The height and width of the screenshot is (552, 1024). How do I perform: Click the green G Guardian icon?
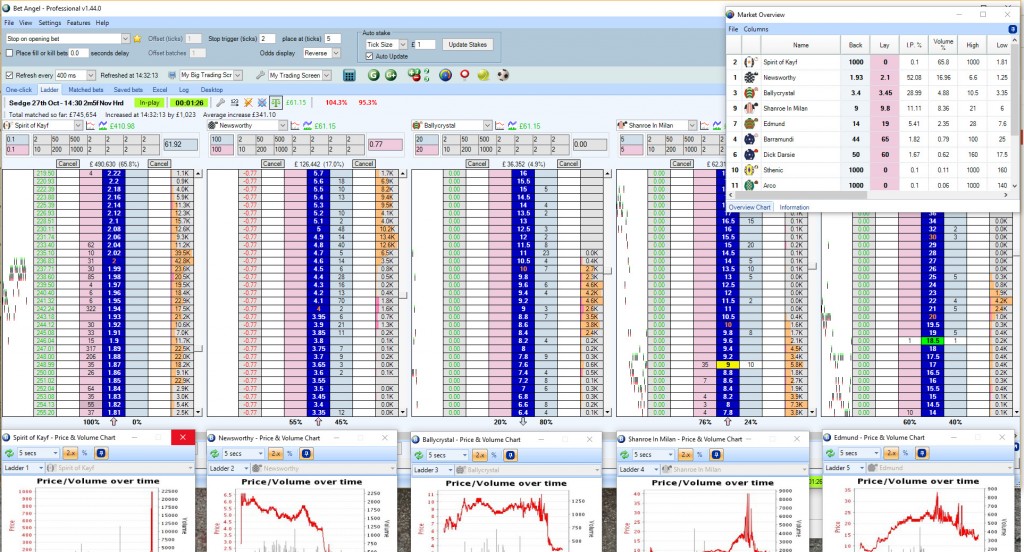[x=374, y=75]
